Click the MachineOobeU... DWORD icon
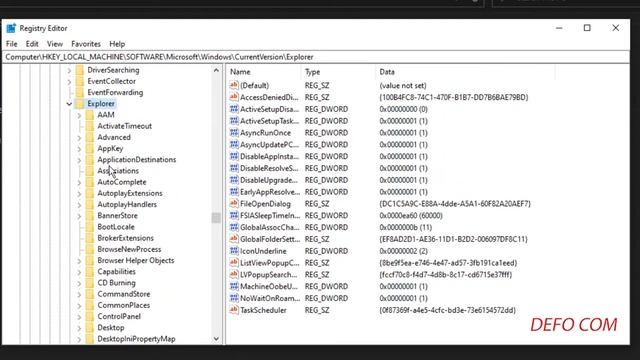Screen dimensions: 640x360 (234, 286)
